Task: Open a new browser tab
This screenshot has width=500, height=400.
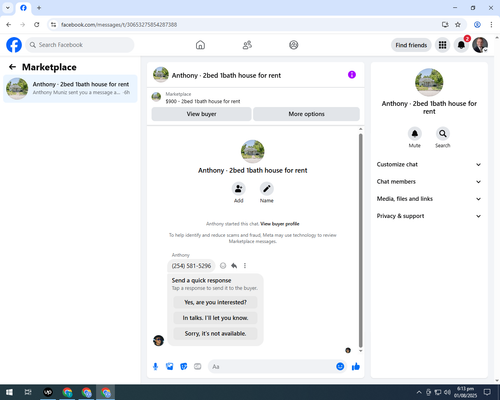Action: tap(39, 8)
